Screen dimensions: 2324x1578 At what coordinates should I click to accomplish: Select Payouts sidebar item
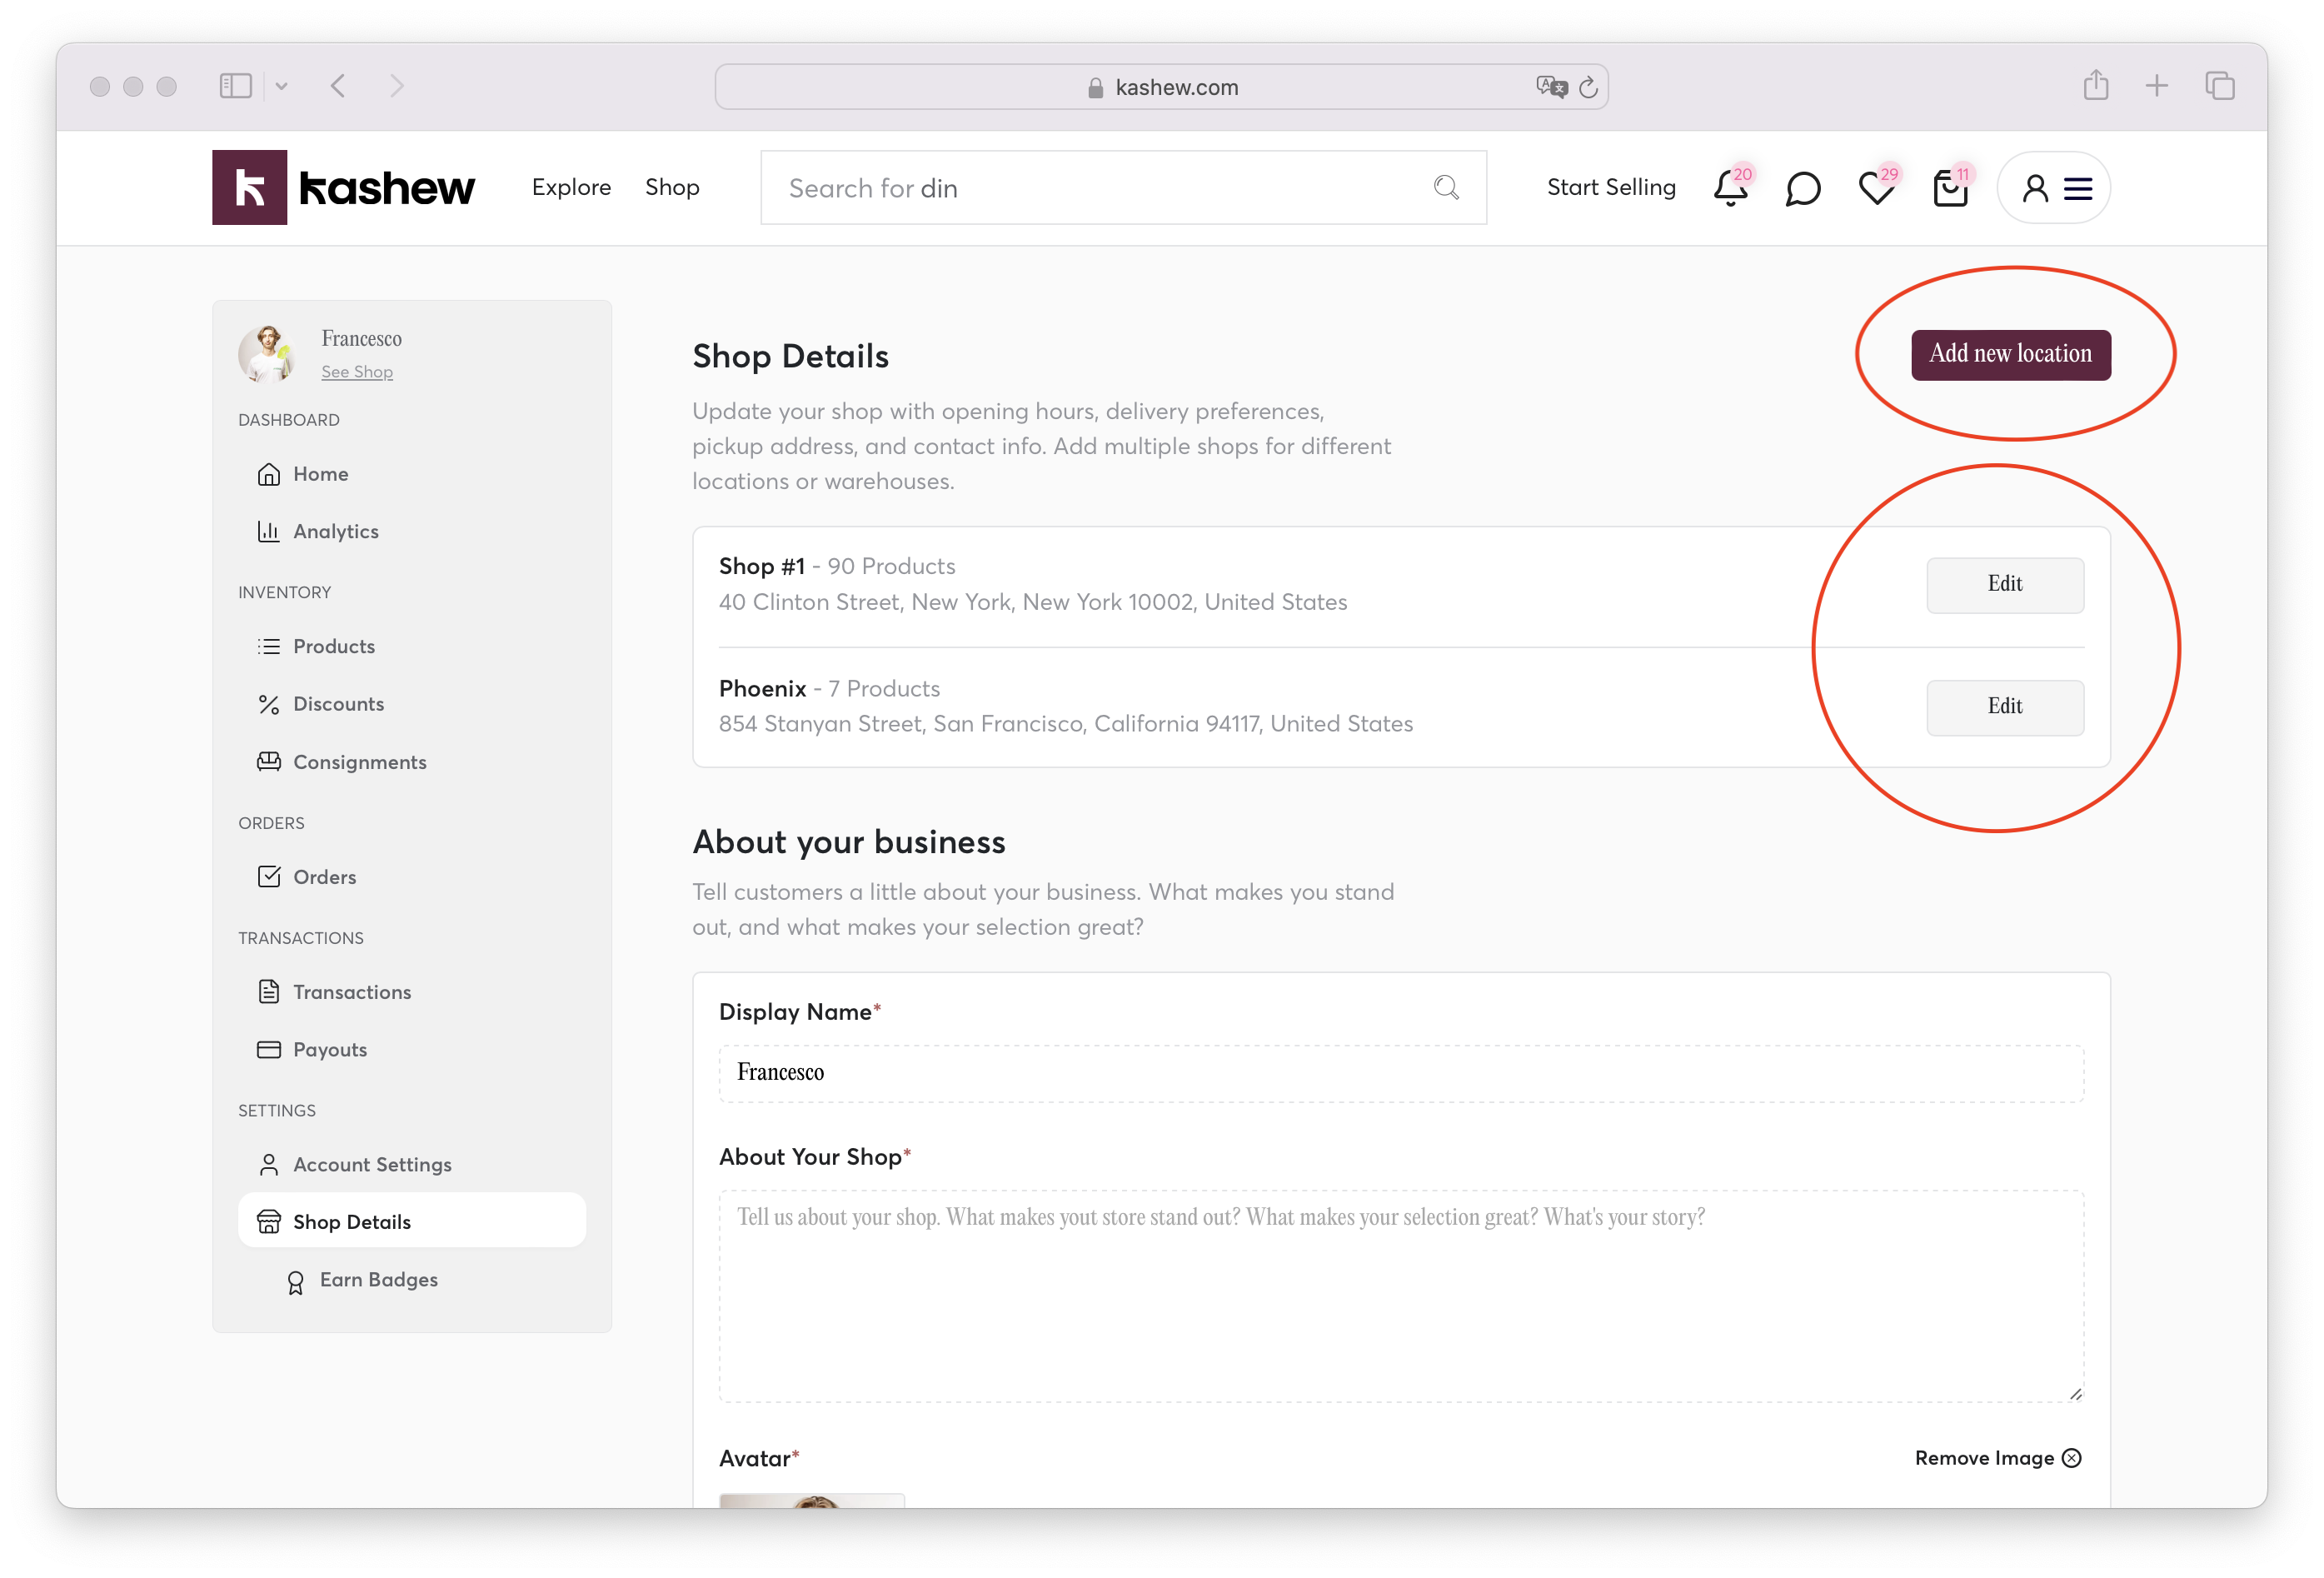click(329, 1050)
